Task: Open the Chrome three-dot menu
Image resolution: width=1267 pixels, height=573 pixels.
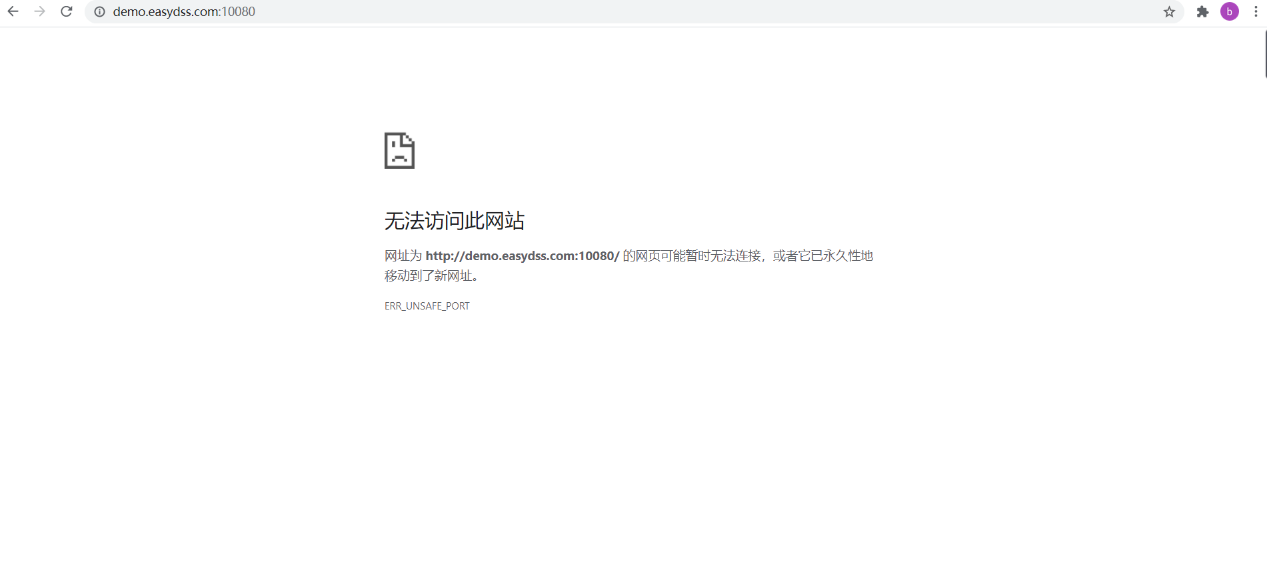Action: (x=1256, y=12)
